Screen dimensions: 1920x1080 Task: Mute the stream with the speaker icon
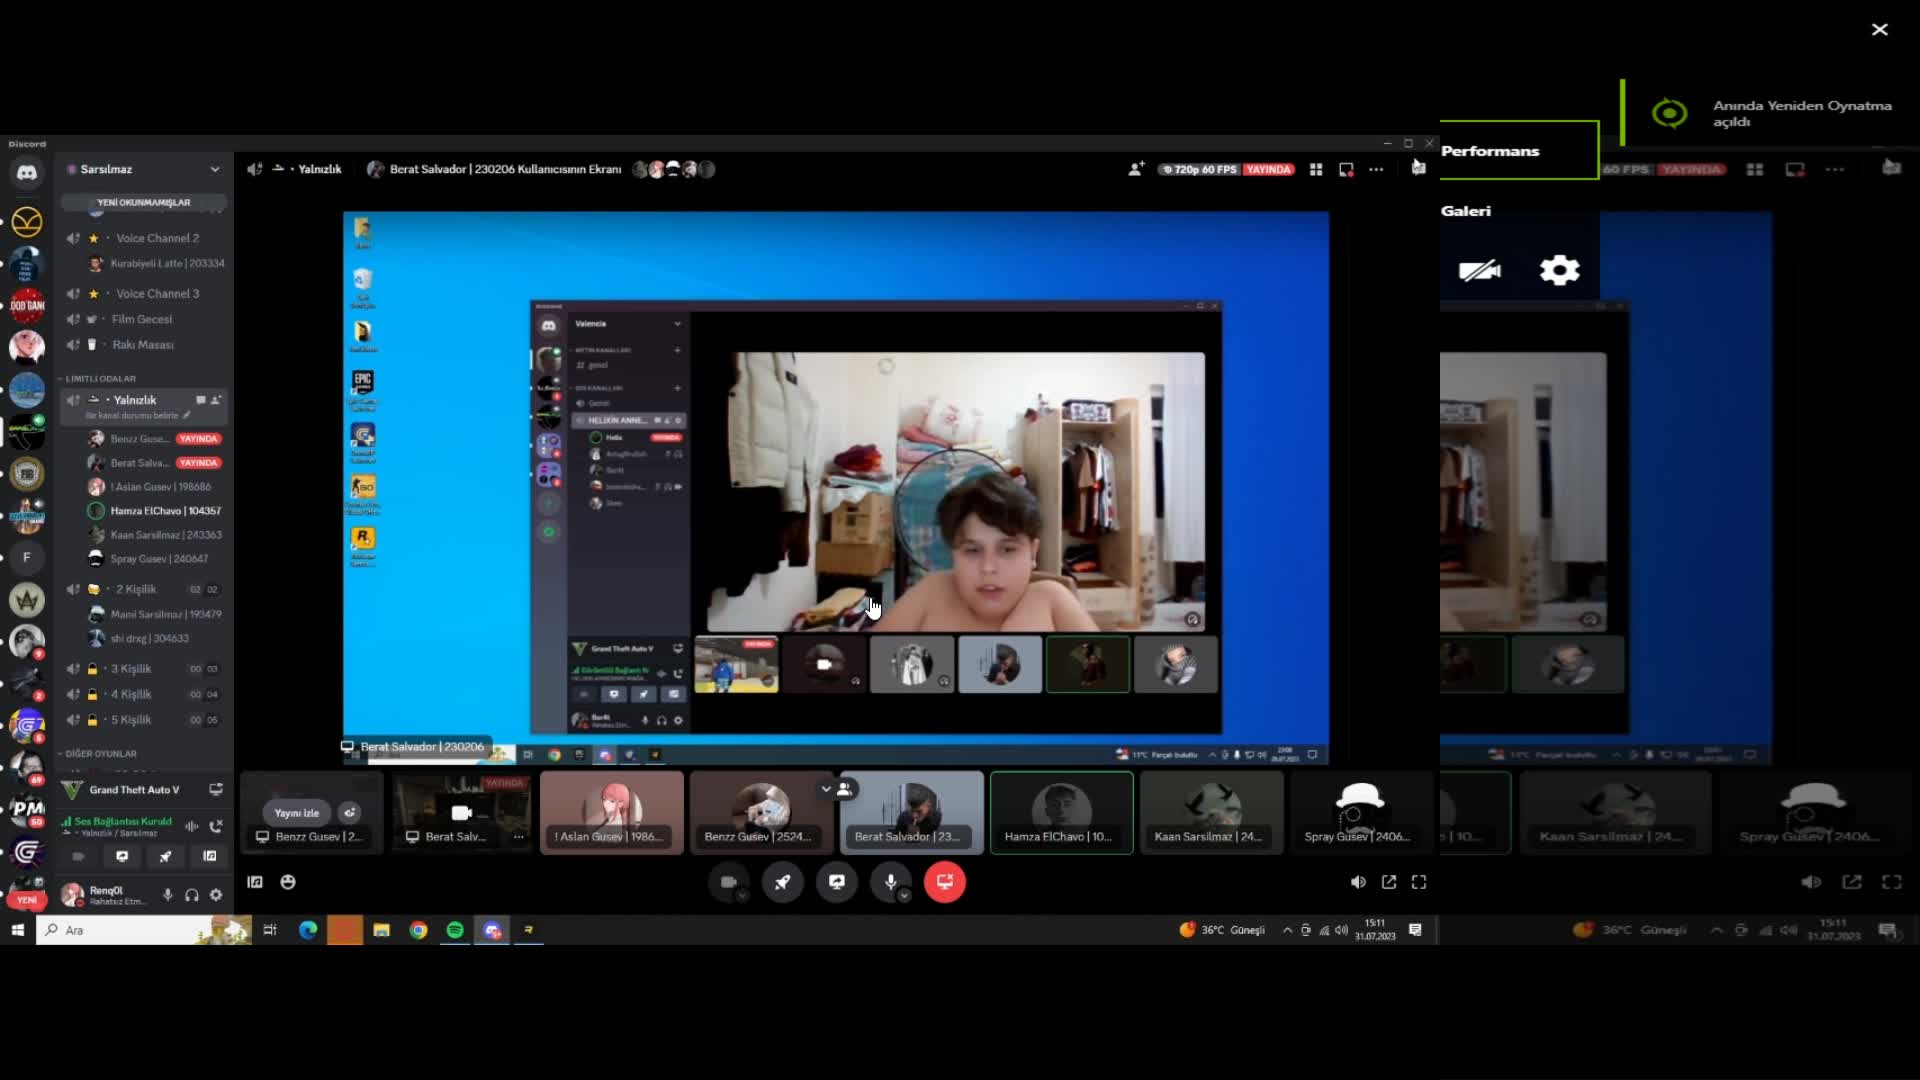[1358, 881]
